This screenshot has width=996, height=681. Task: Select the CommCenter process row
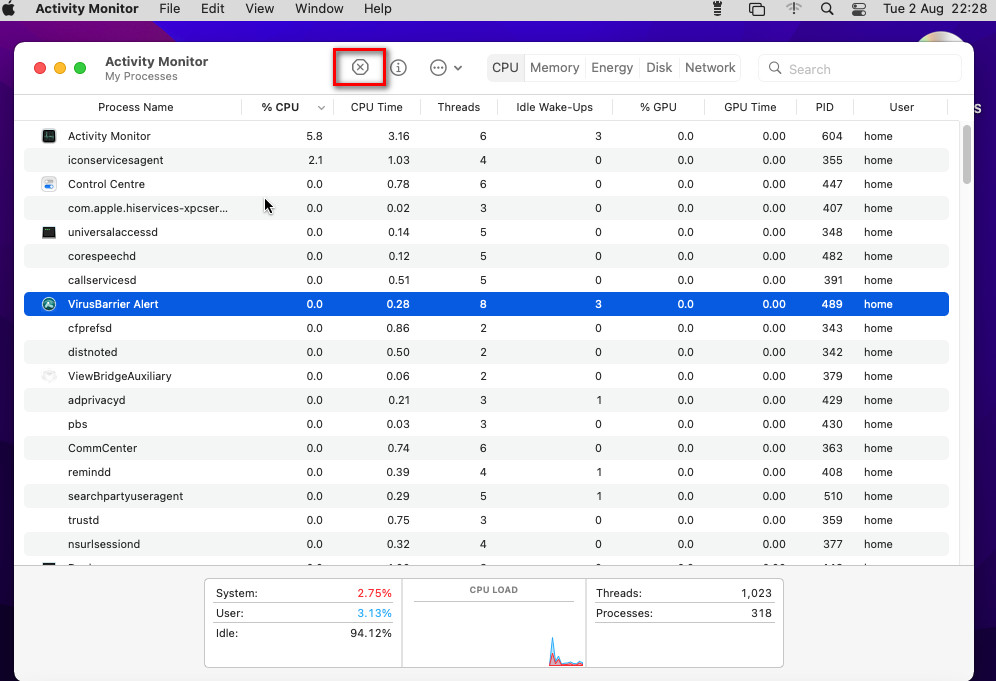click(487, 448)
